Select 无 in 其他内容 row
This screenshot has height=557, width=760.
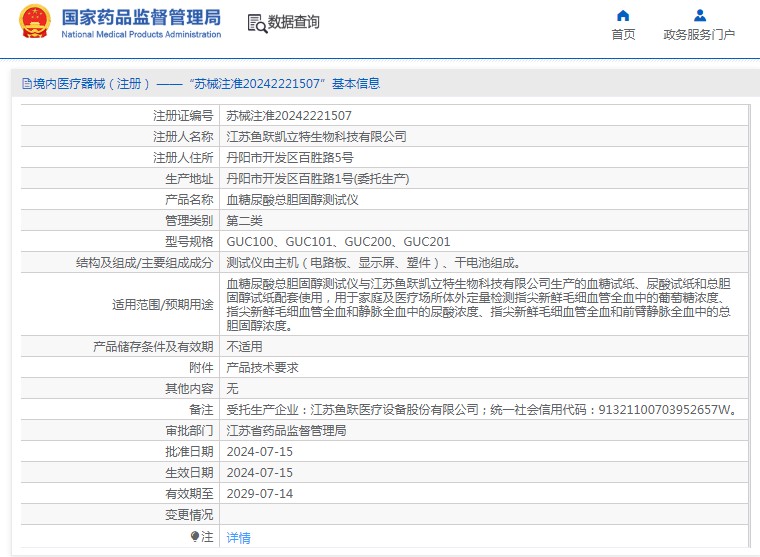coord(232,388)
